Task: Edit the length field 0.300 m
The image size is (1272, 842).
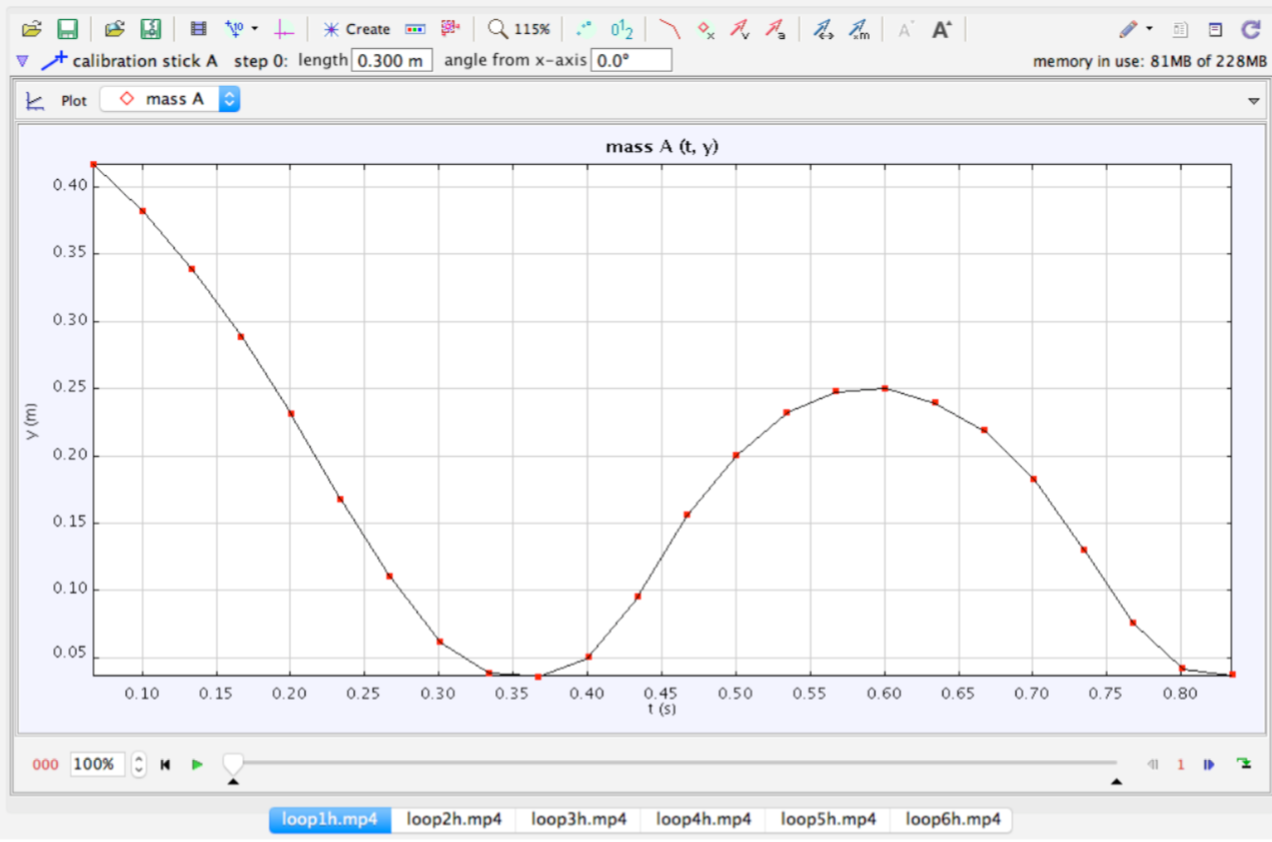Action: tap(392, 61)
